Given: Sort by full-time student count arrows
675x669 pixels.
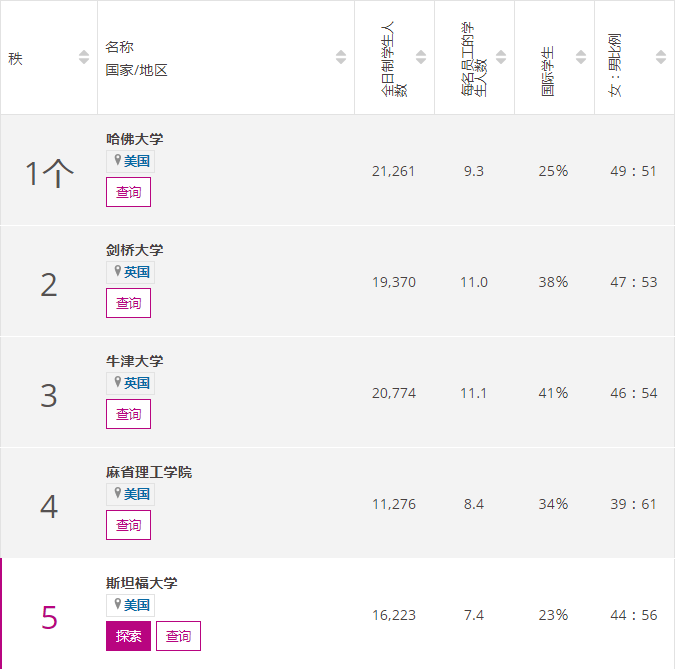Looking at the screenshot, I should click(421, 58).
